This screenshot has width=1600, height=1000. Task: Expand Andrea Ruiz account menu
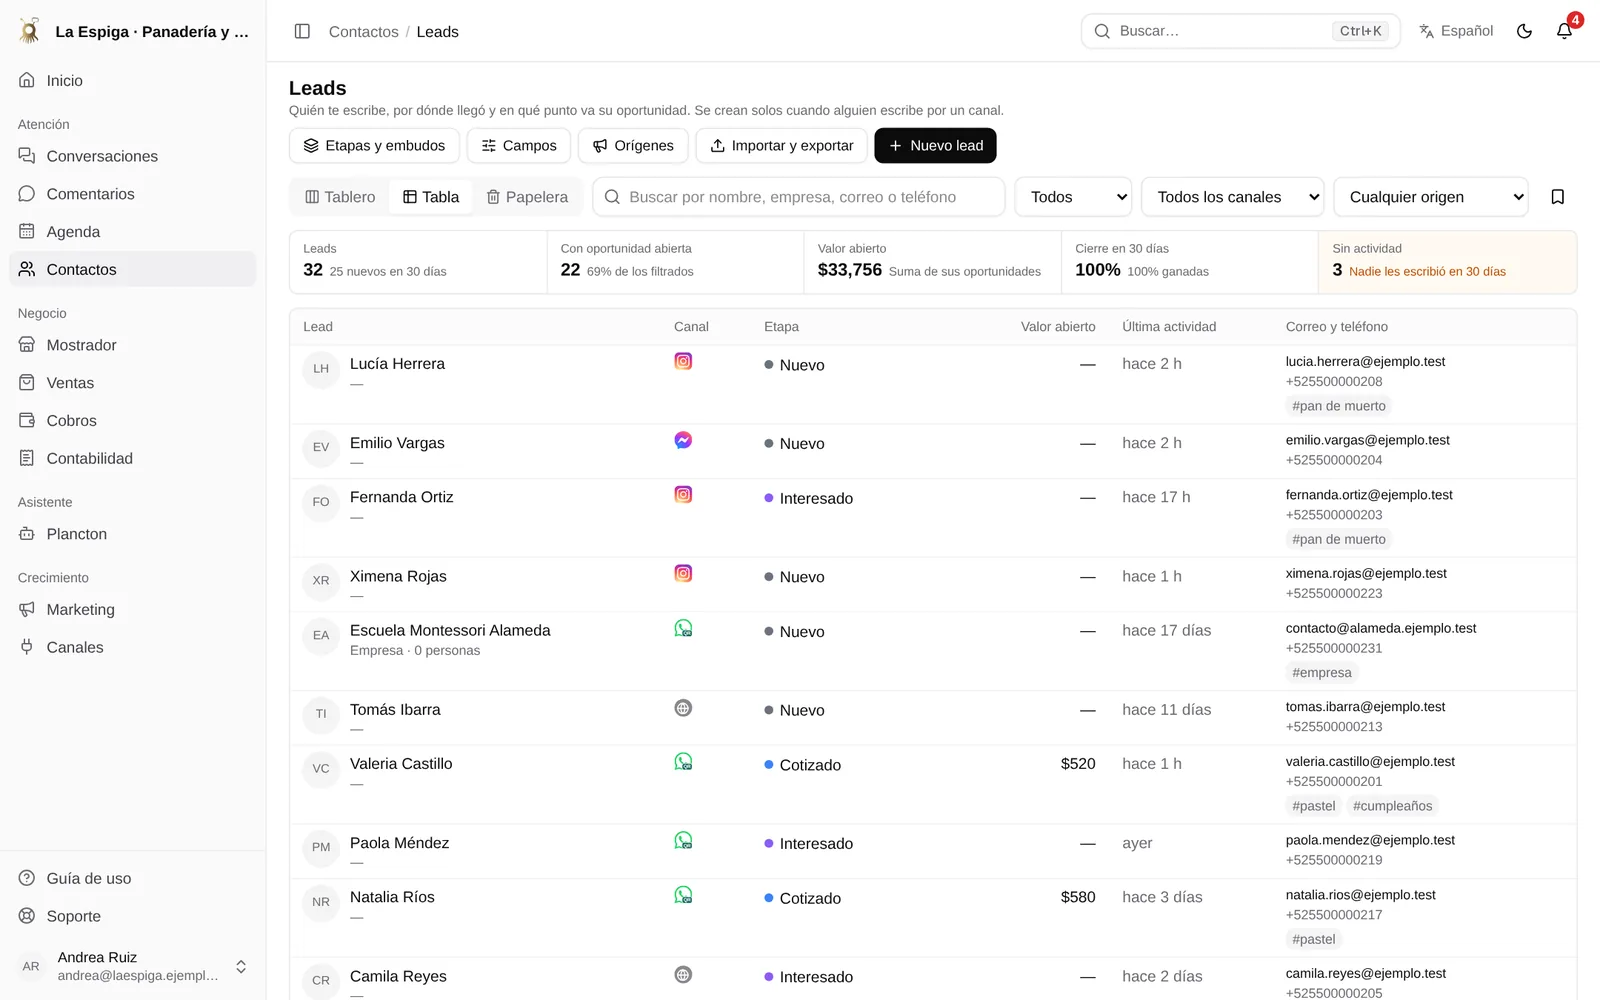[133, 966]
